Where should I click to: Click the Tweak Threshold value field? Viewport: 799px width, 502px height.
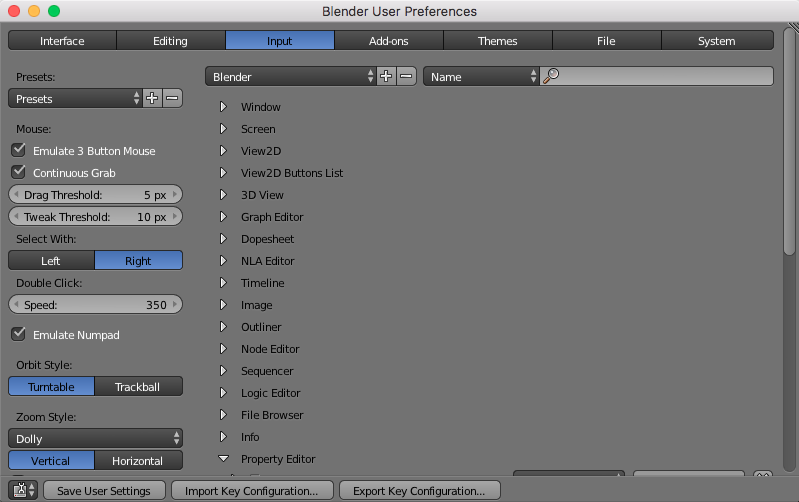pos(95,217)
